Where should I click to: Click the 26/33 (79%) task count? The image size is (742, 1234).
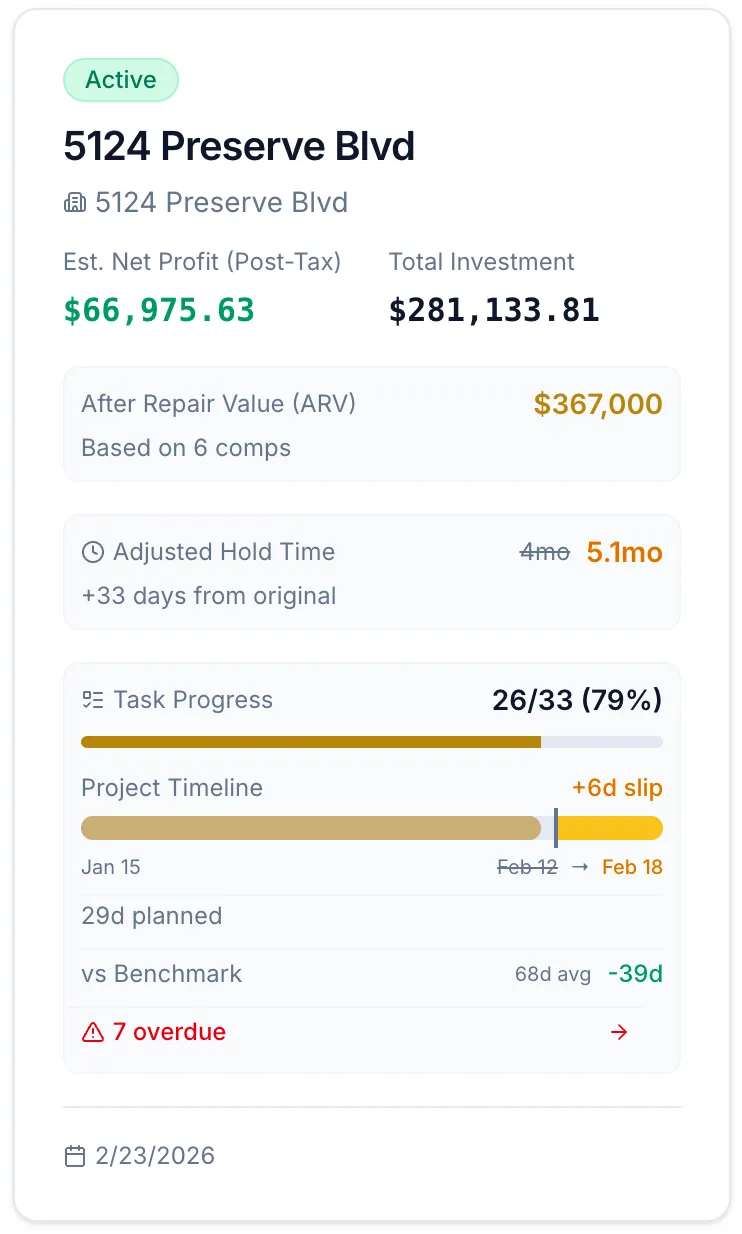pyautogui.click(x=577, y=700)
